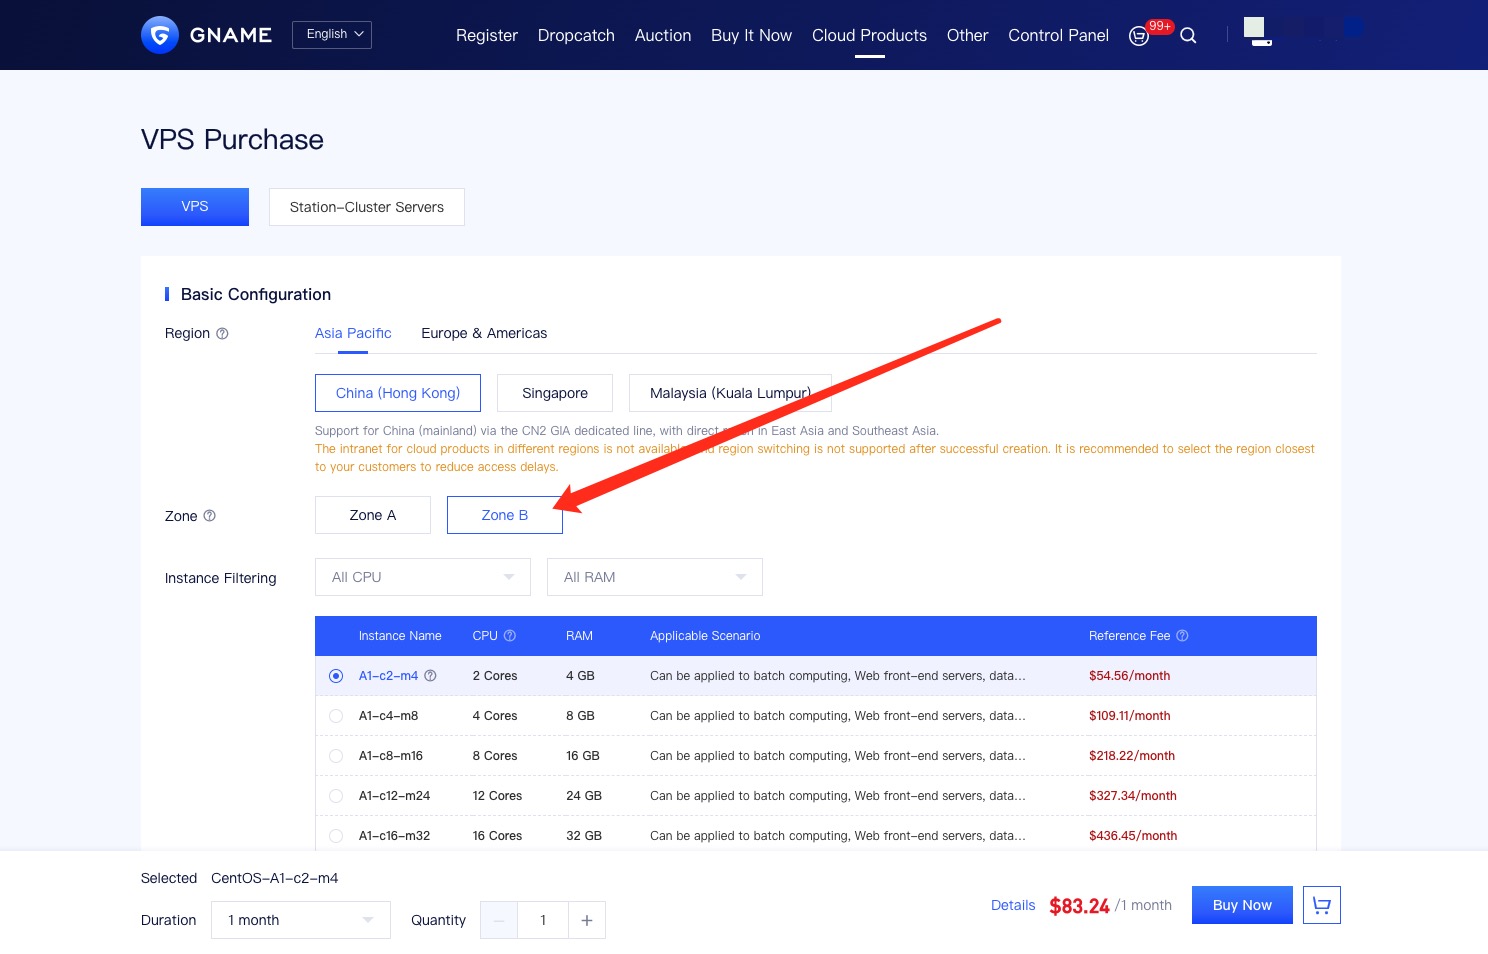Open the Duration 1 month dropdown
1488x954 pixels.
[x=300, y=920]
